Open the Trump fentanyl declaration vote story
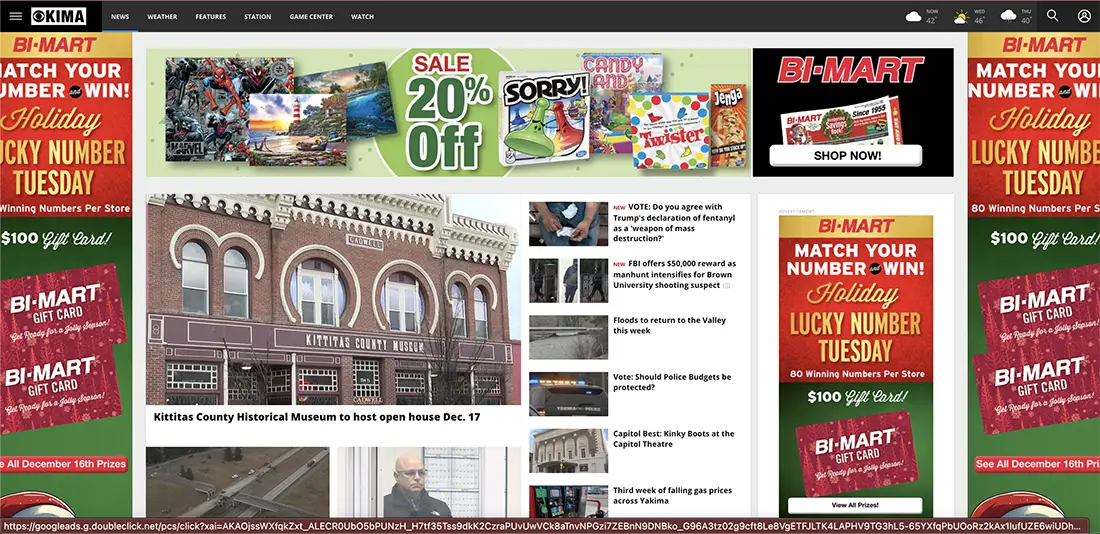 pyautogui.click(x=673, y=222)
